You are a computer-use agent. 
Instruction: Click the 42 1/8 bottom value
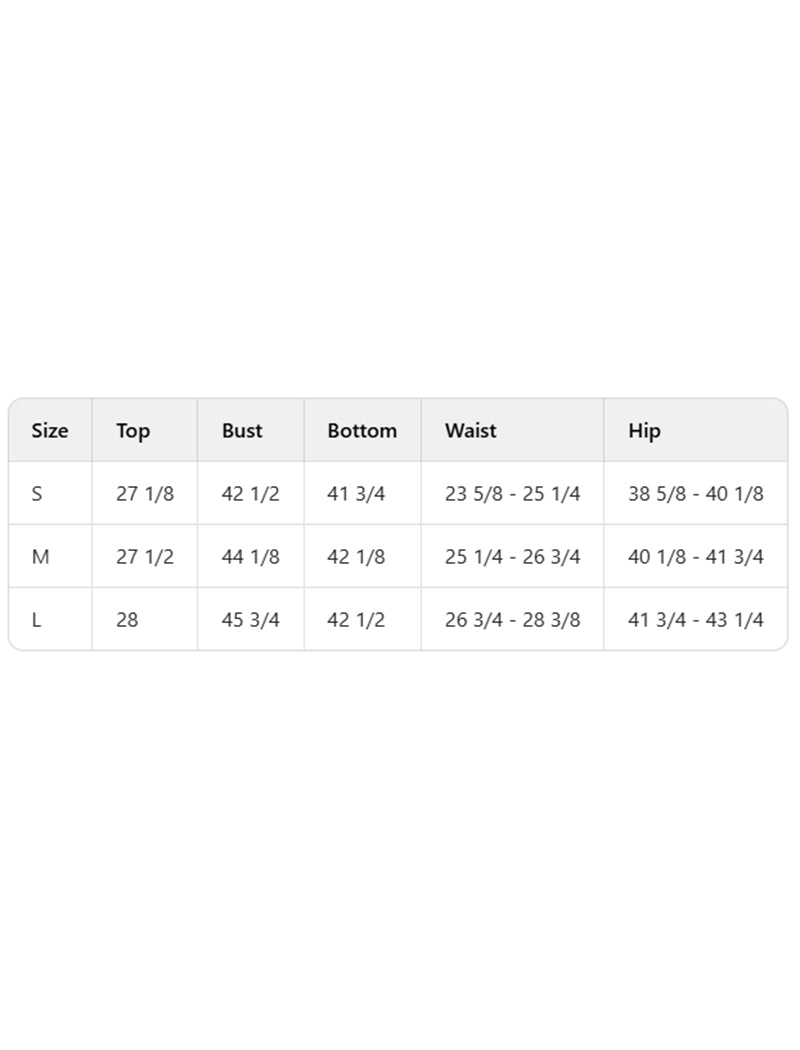355,556
